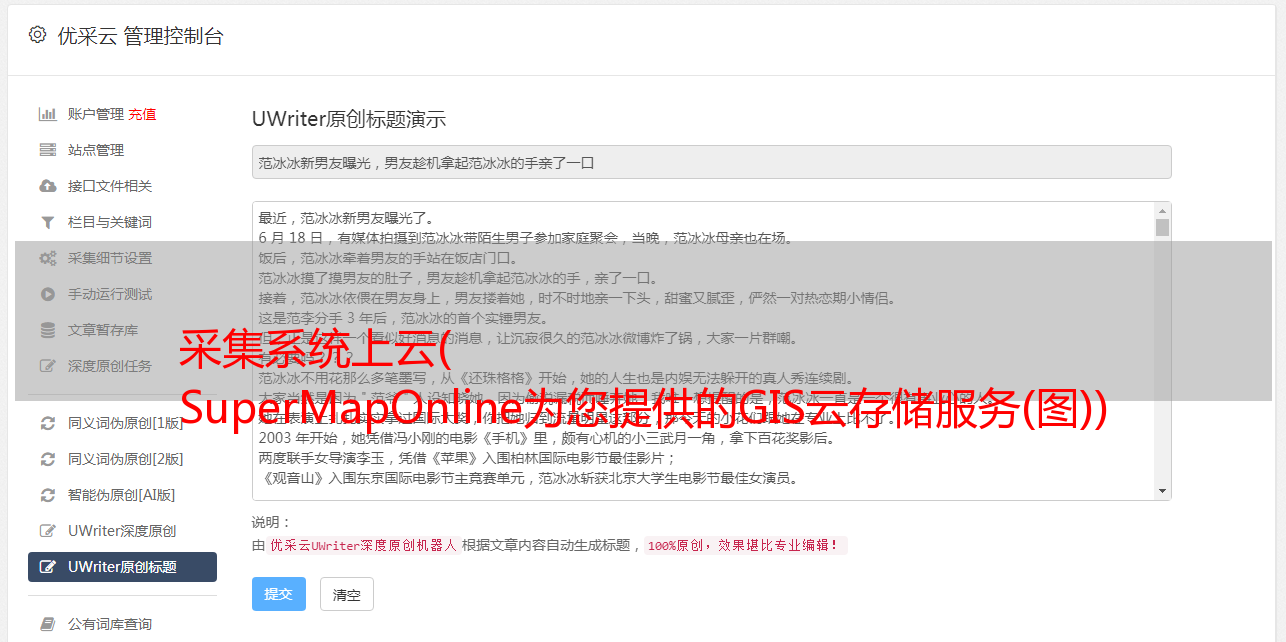Click the 100%原创，效果堪比专业编辑！ highlighted text
The width and height of the screenshot is (1286, 642).
click(x=745, y=546)
